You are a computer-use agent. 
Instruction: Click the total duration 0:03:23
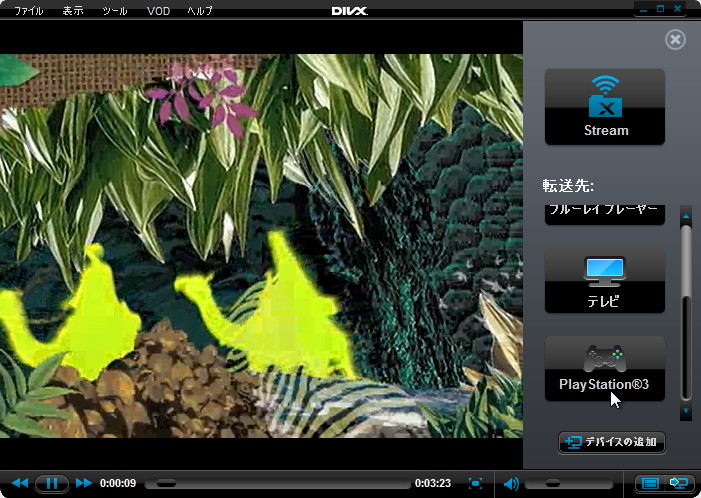(433, 483)
